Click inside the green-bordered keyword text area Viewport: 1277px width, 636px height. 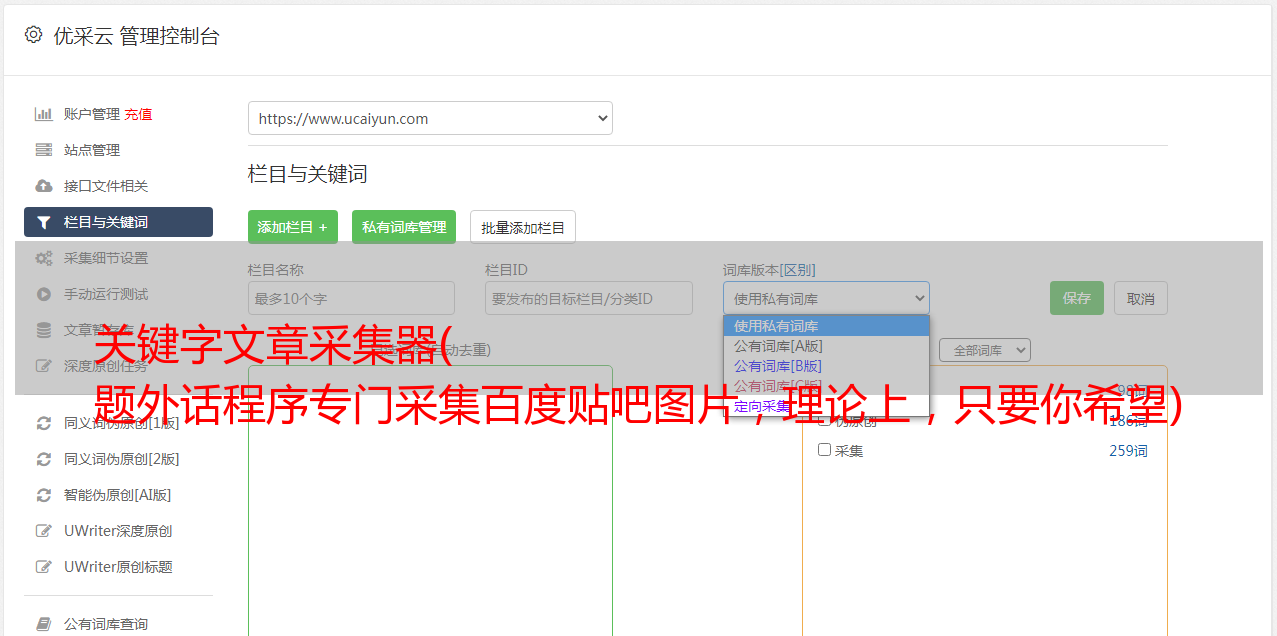click(x=430, y=500)
